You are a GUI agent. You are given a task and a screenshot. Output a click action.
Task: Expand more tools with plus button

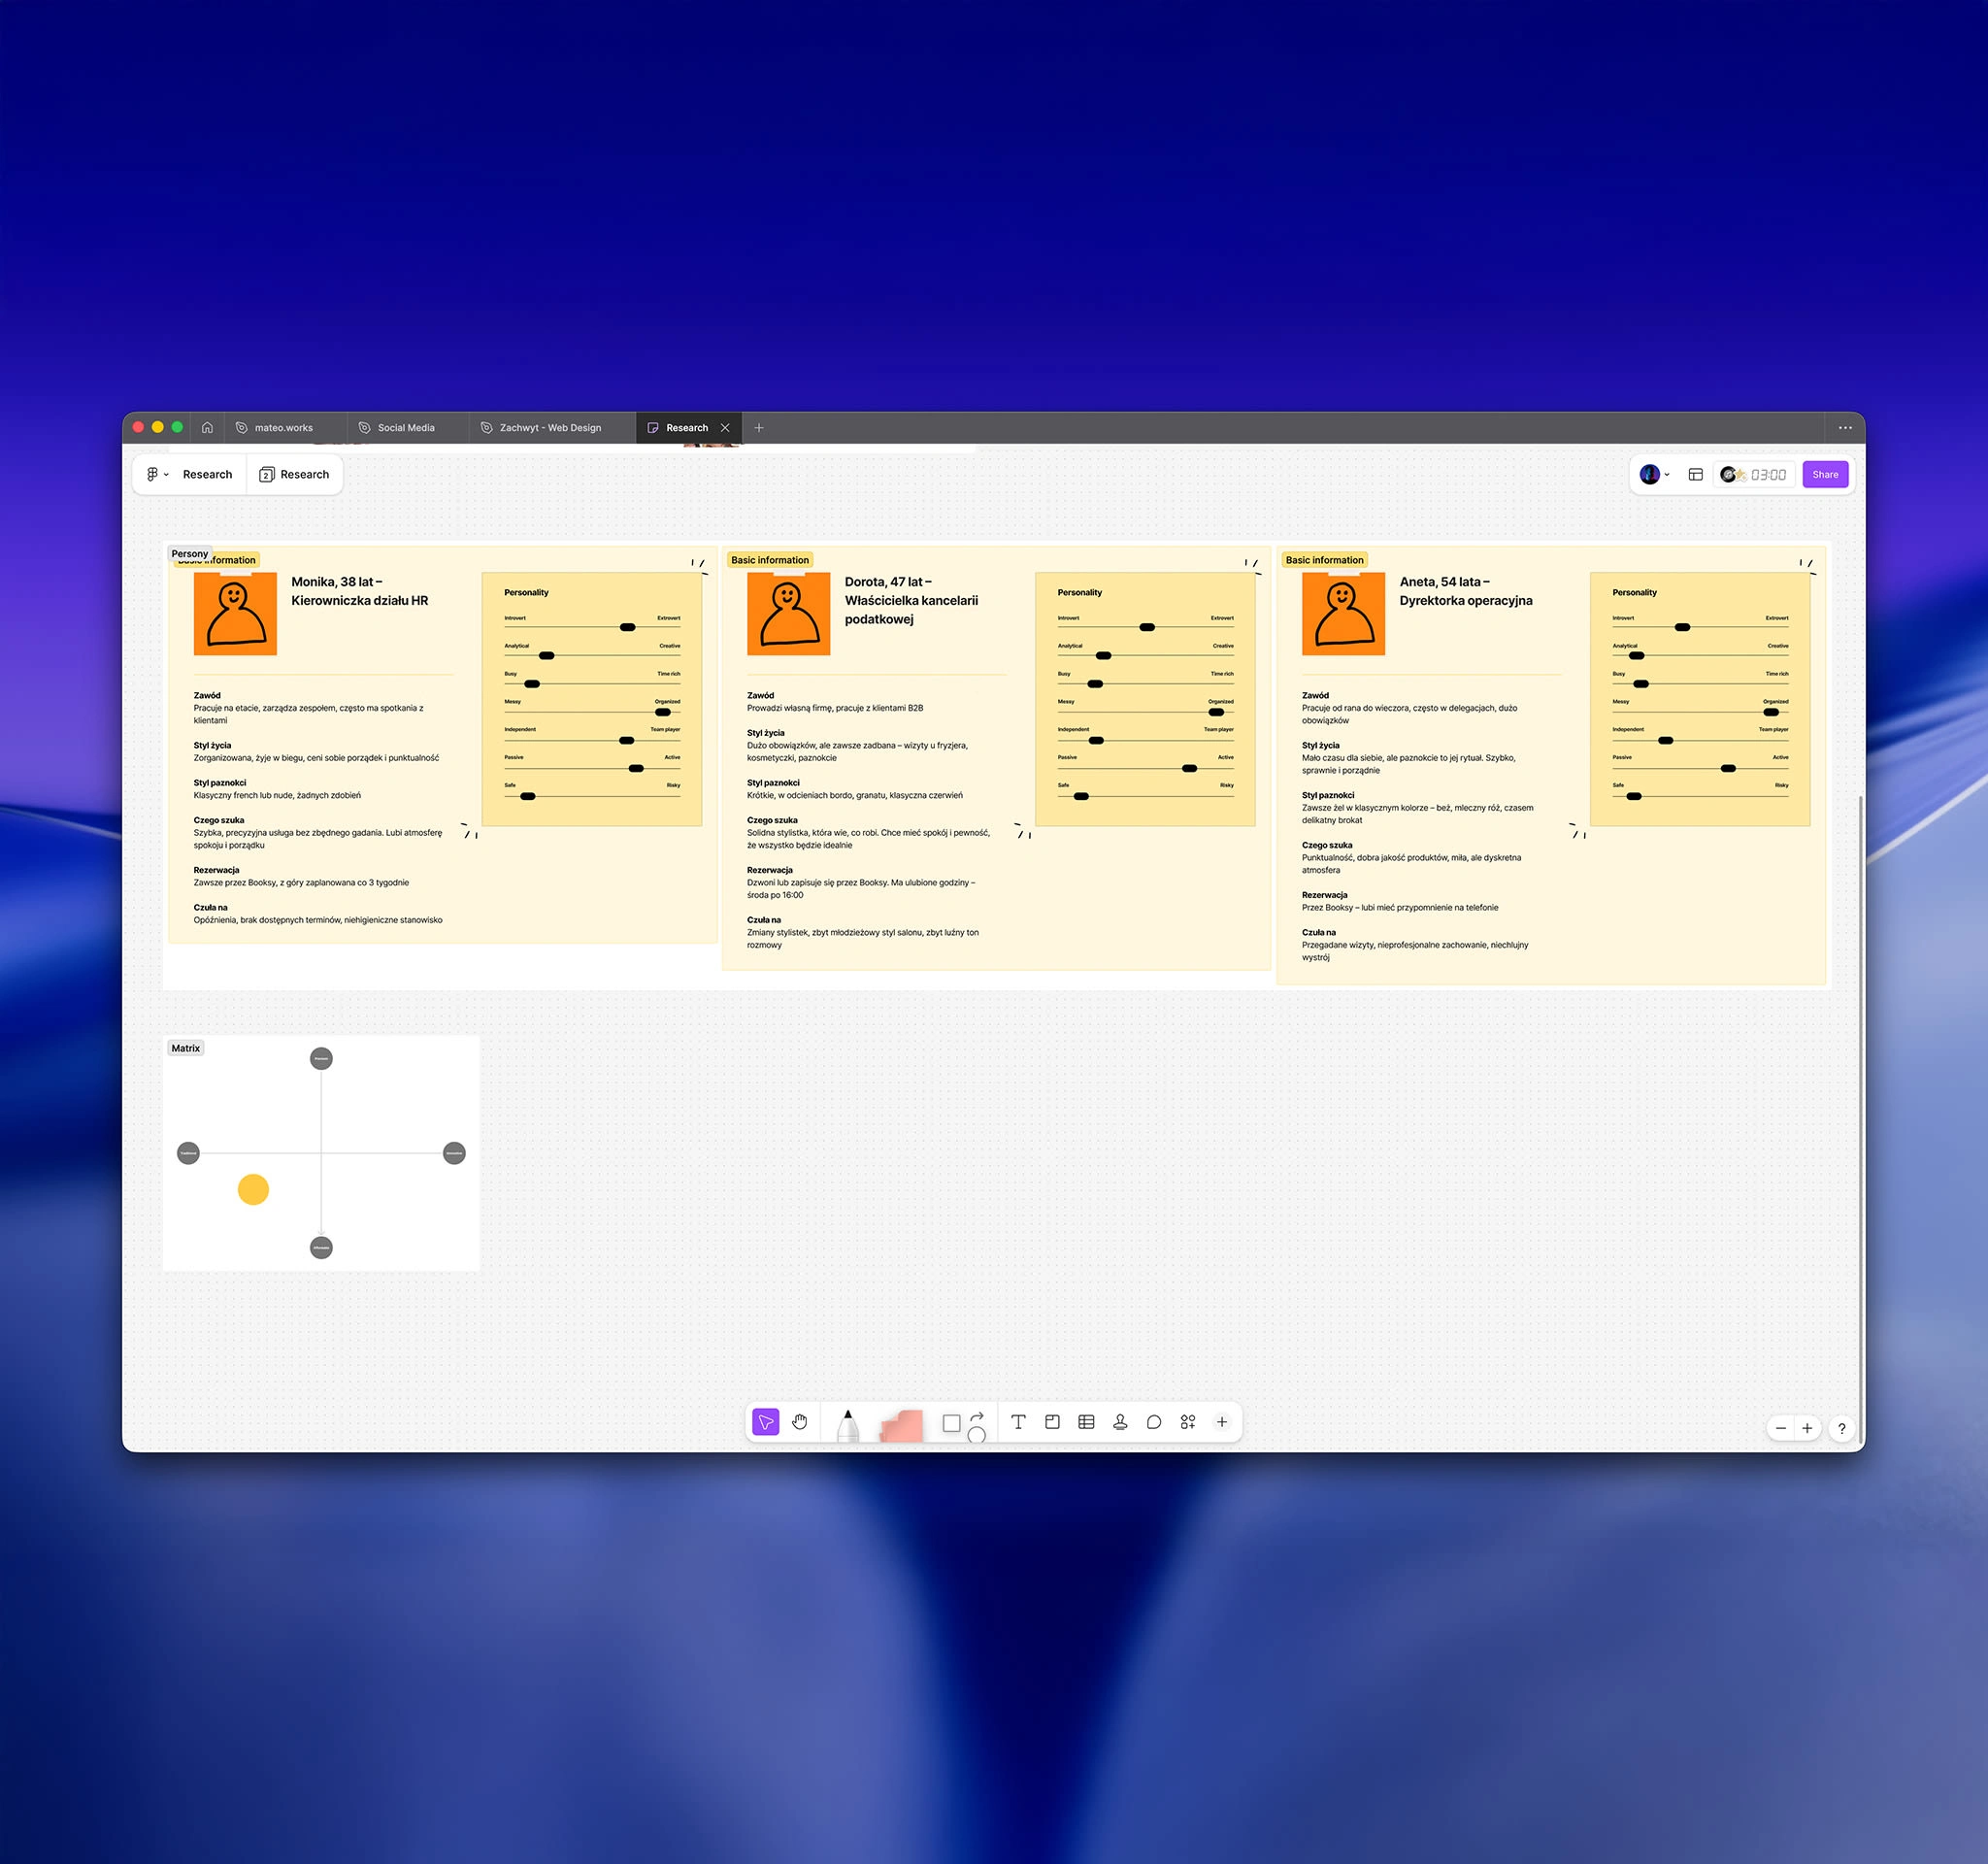coord(1222,1421)
